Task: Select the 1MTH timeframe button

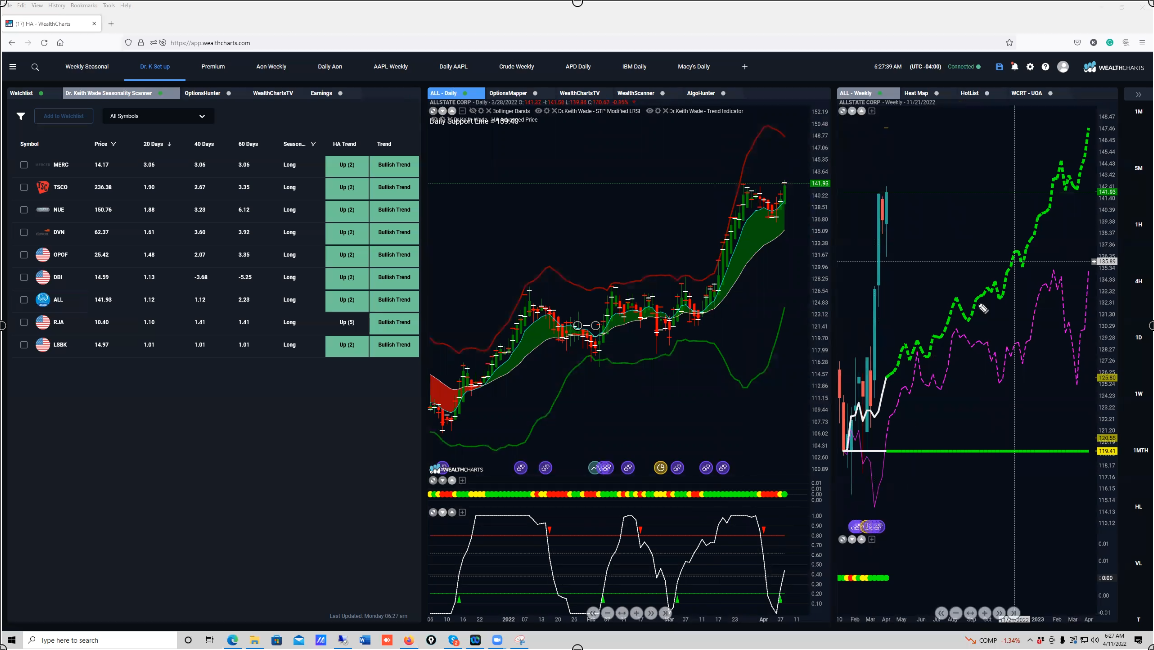Action: pyautogui.click(x=1140, y=451)
